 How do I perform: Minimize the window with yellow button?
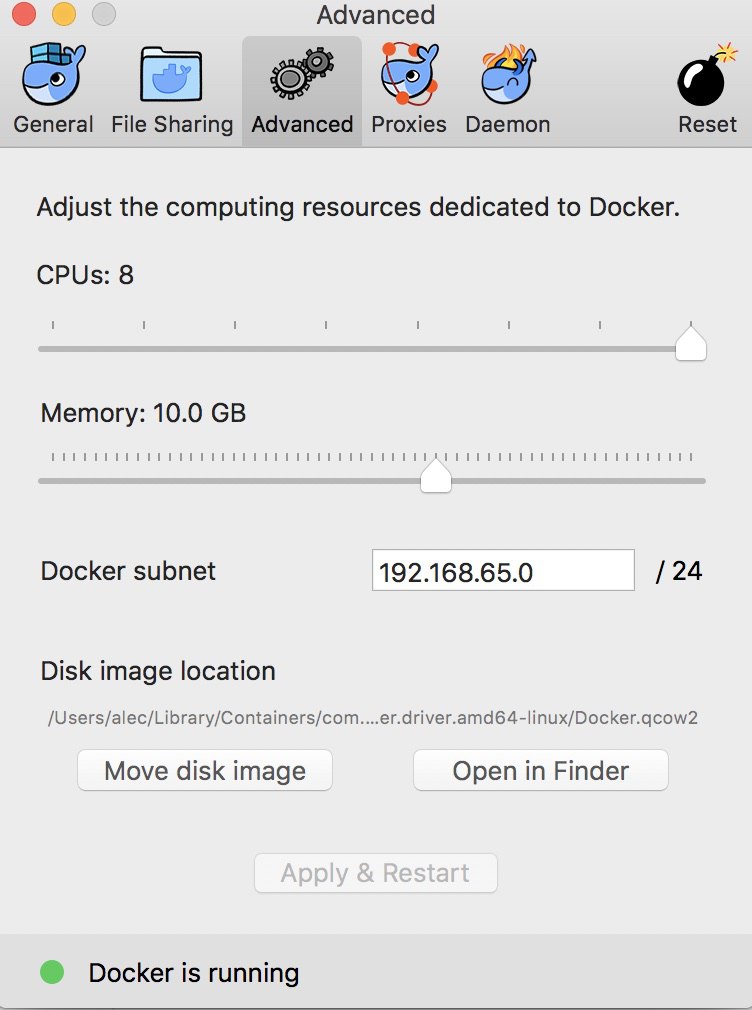point(64,15)
